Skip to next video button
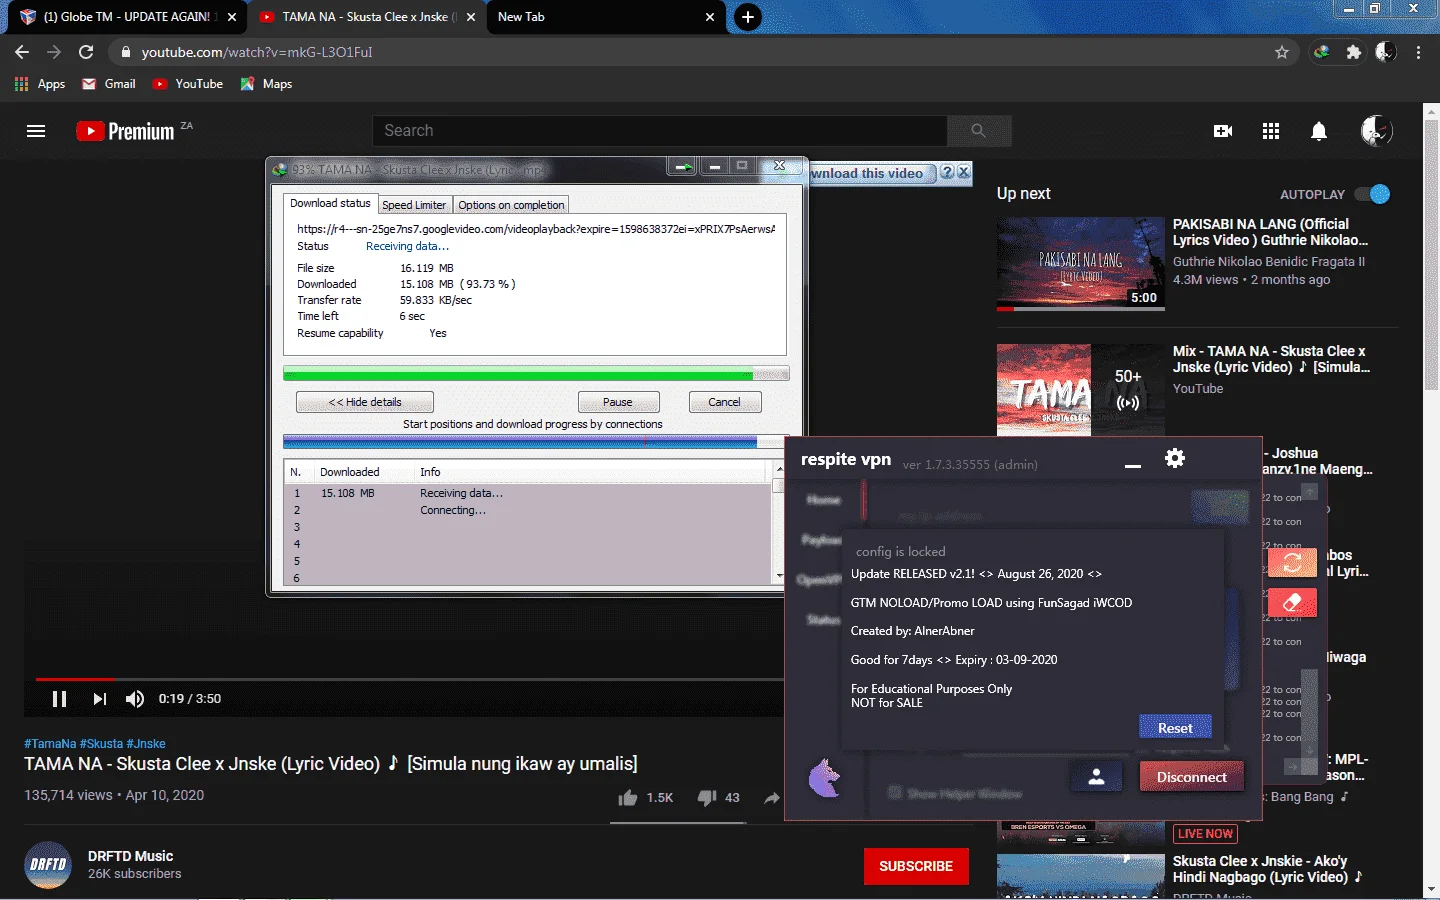This screenshot has height=900, width=1440. pyautogui.click(x=99, y=699)
